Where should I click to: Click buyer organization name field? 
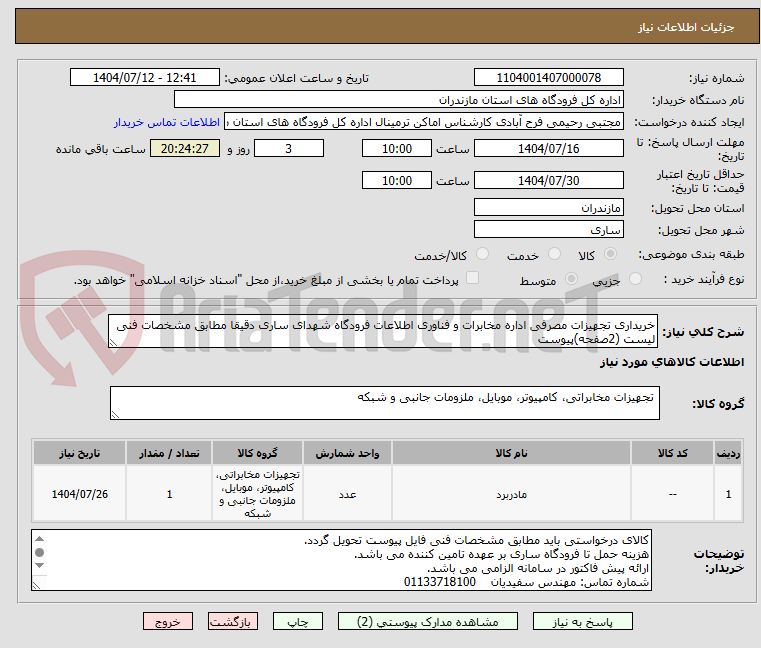click(398, 100)
